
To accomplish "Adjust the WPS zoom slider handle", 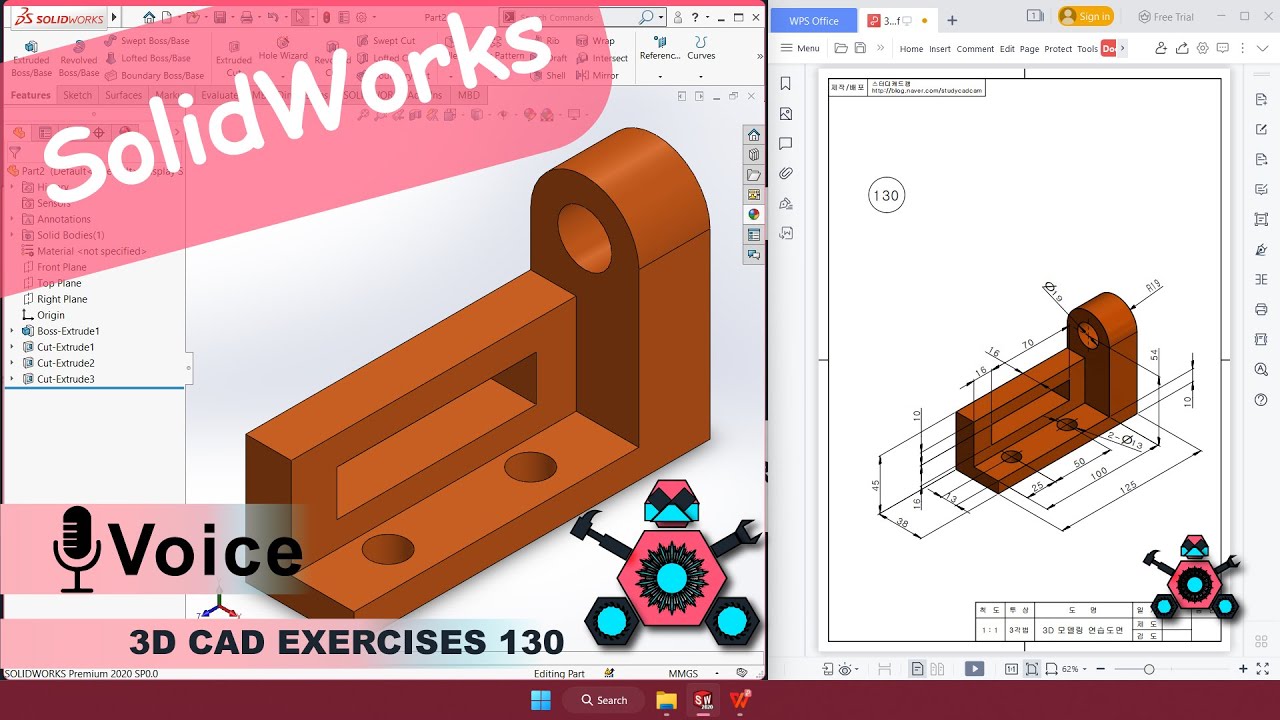I will point(1149,669).
